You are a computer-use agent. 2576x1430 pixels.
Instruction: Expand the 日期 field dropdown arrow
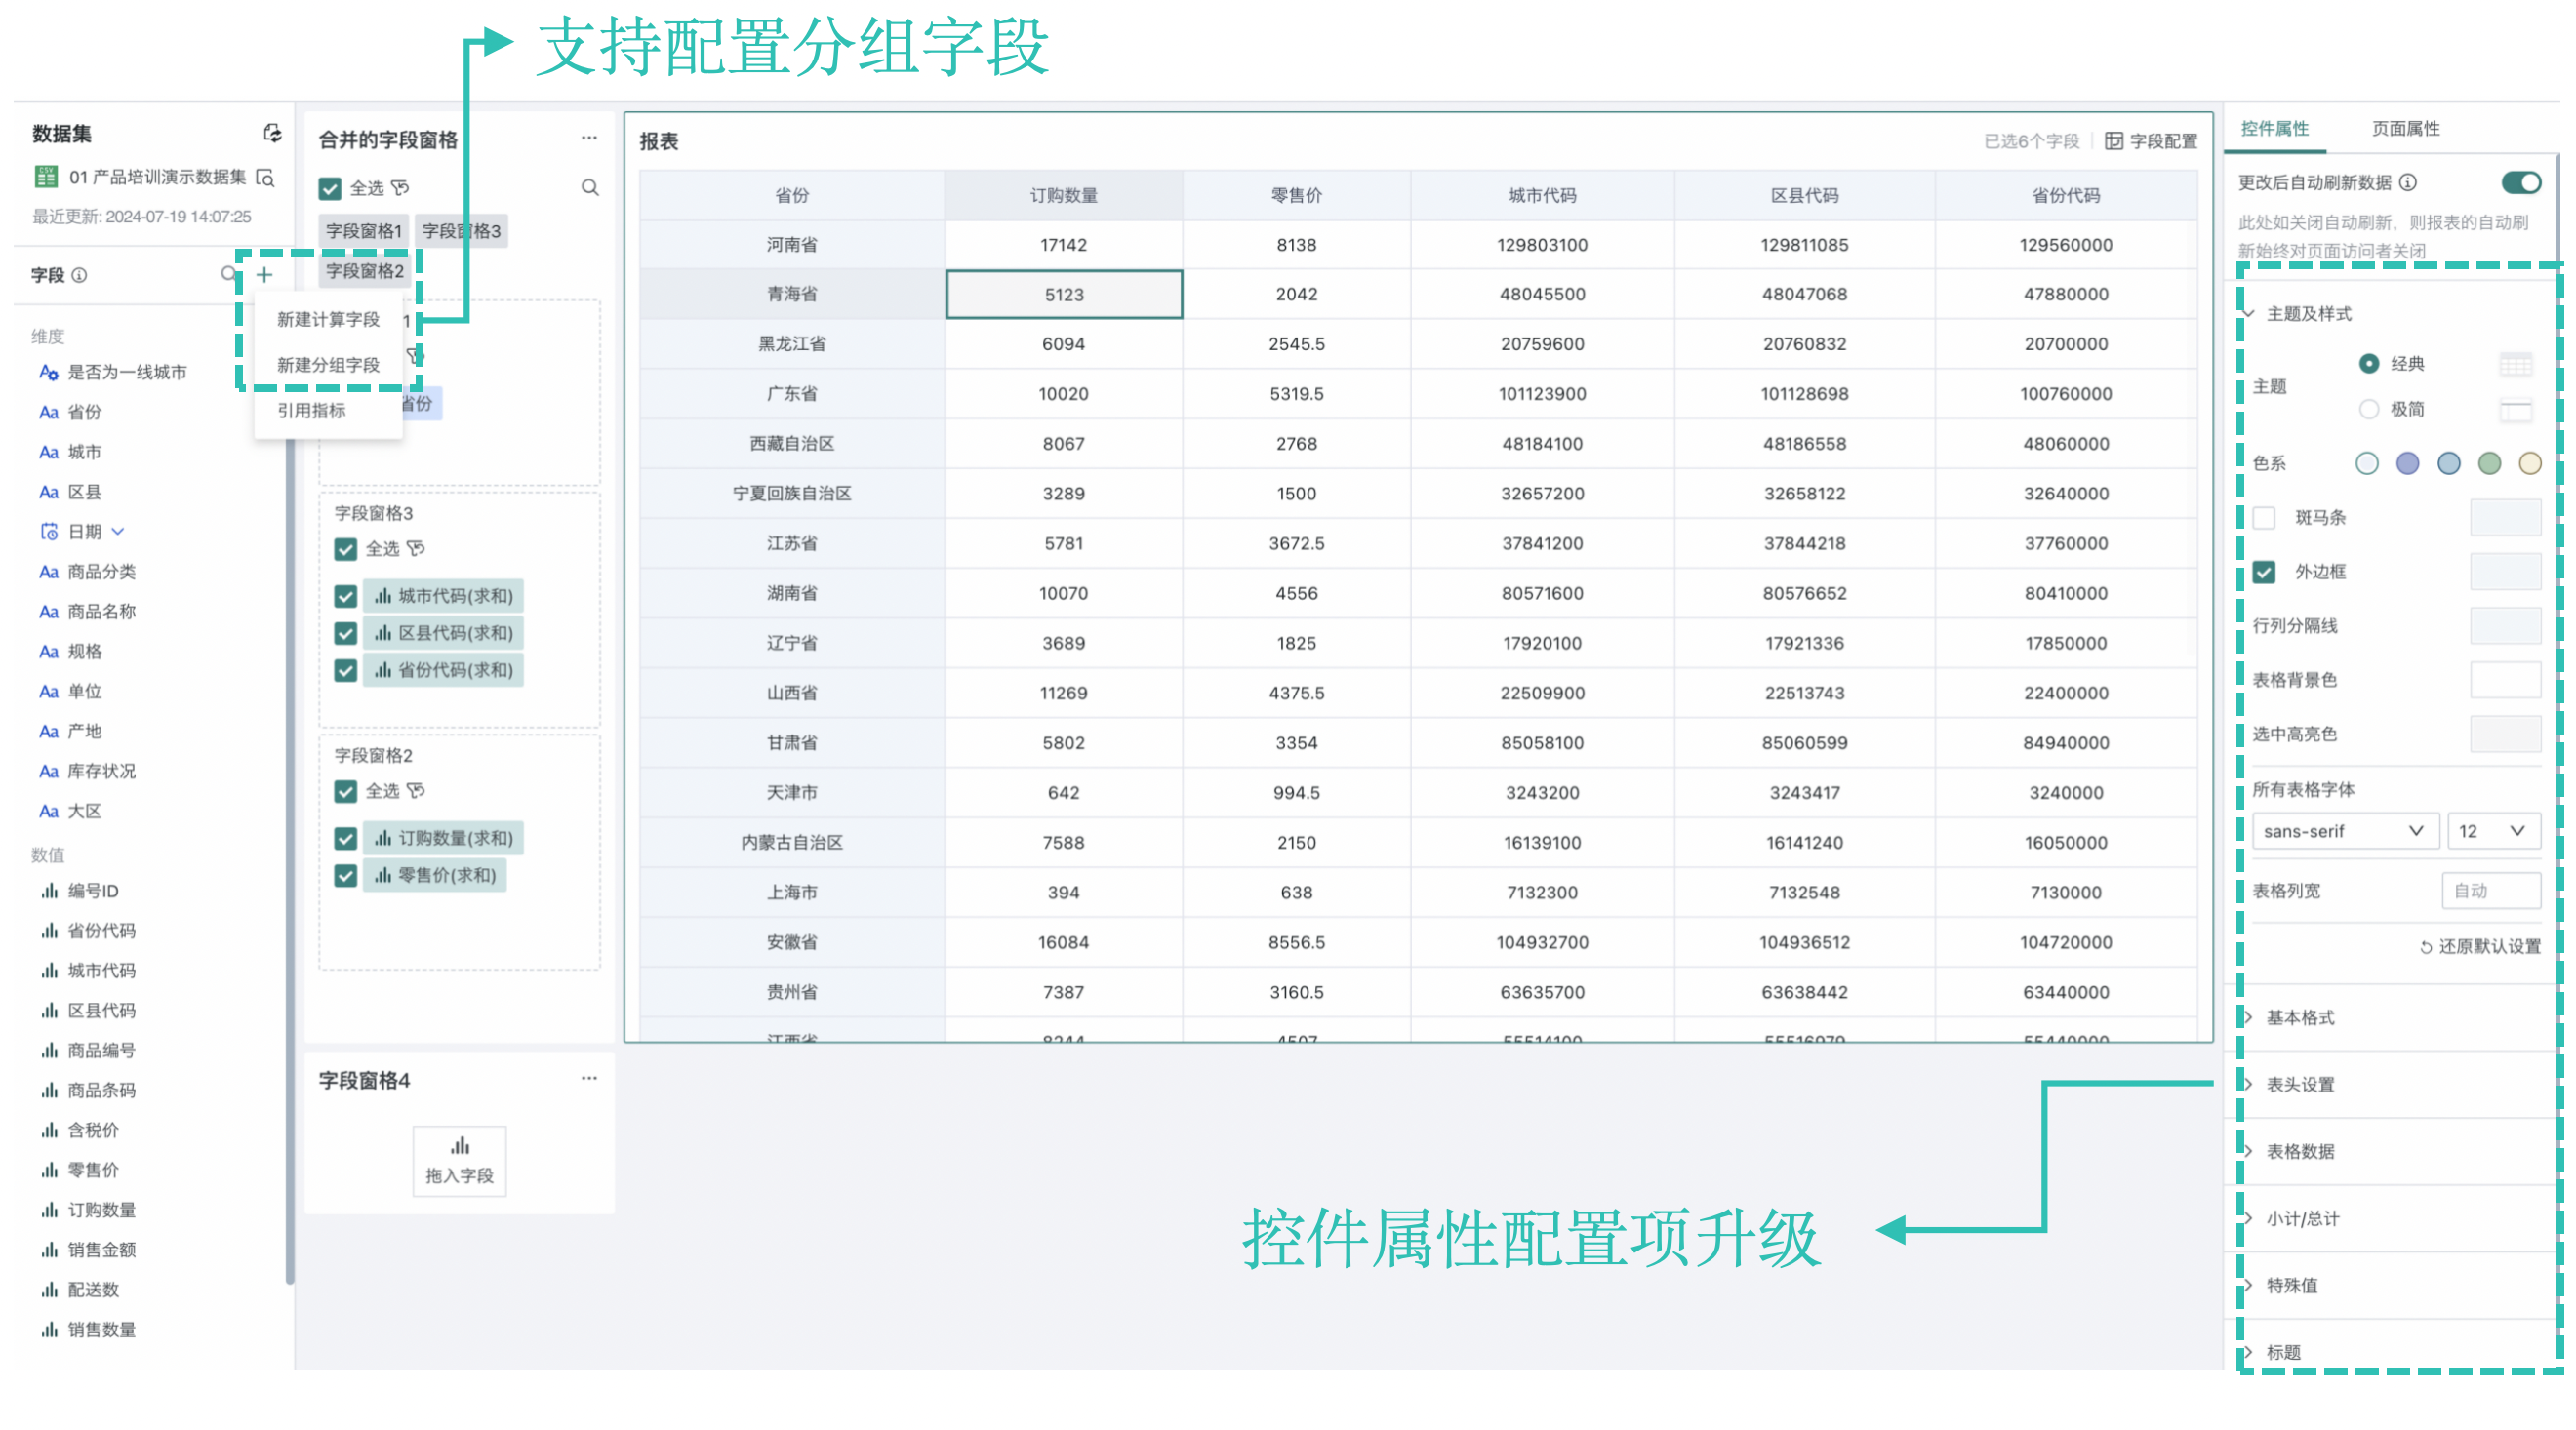click(118, 531)
